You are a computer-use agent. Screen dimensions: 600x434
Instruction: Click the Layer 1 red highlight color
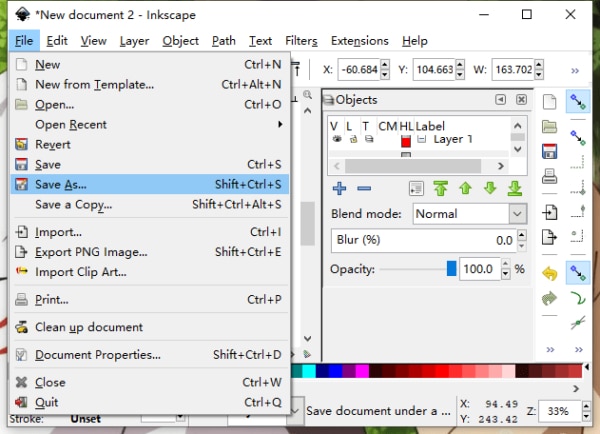(x=406, y=141)
